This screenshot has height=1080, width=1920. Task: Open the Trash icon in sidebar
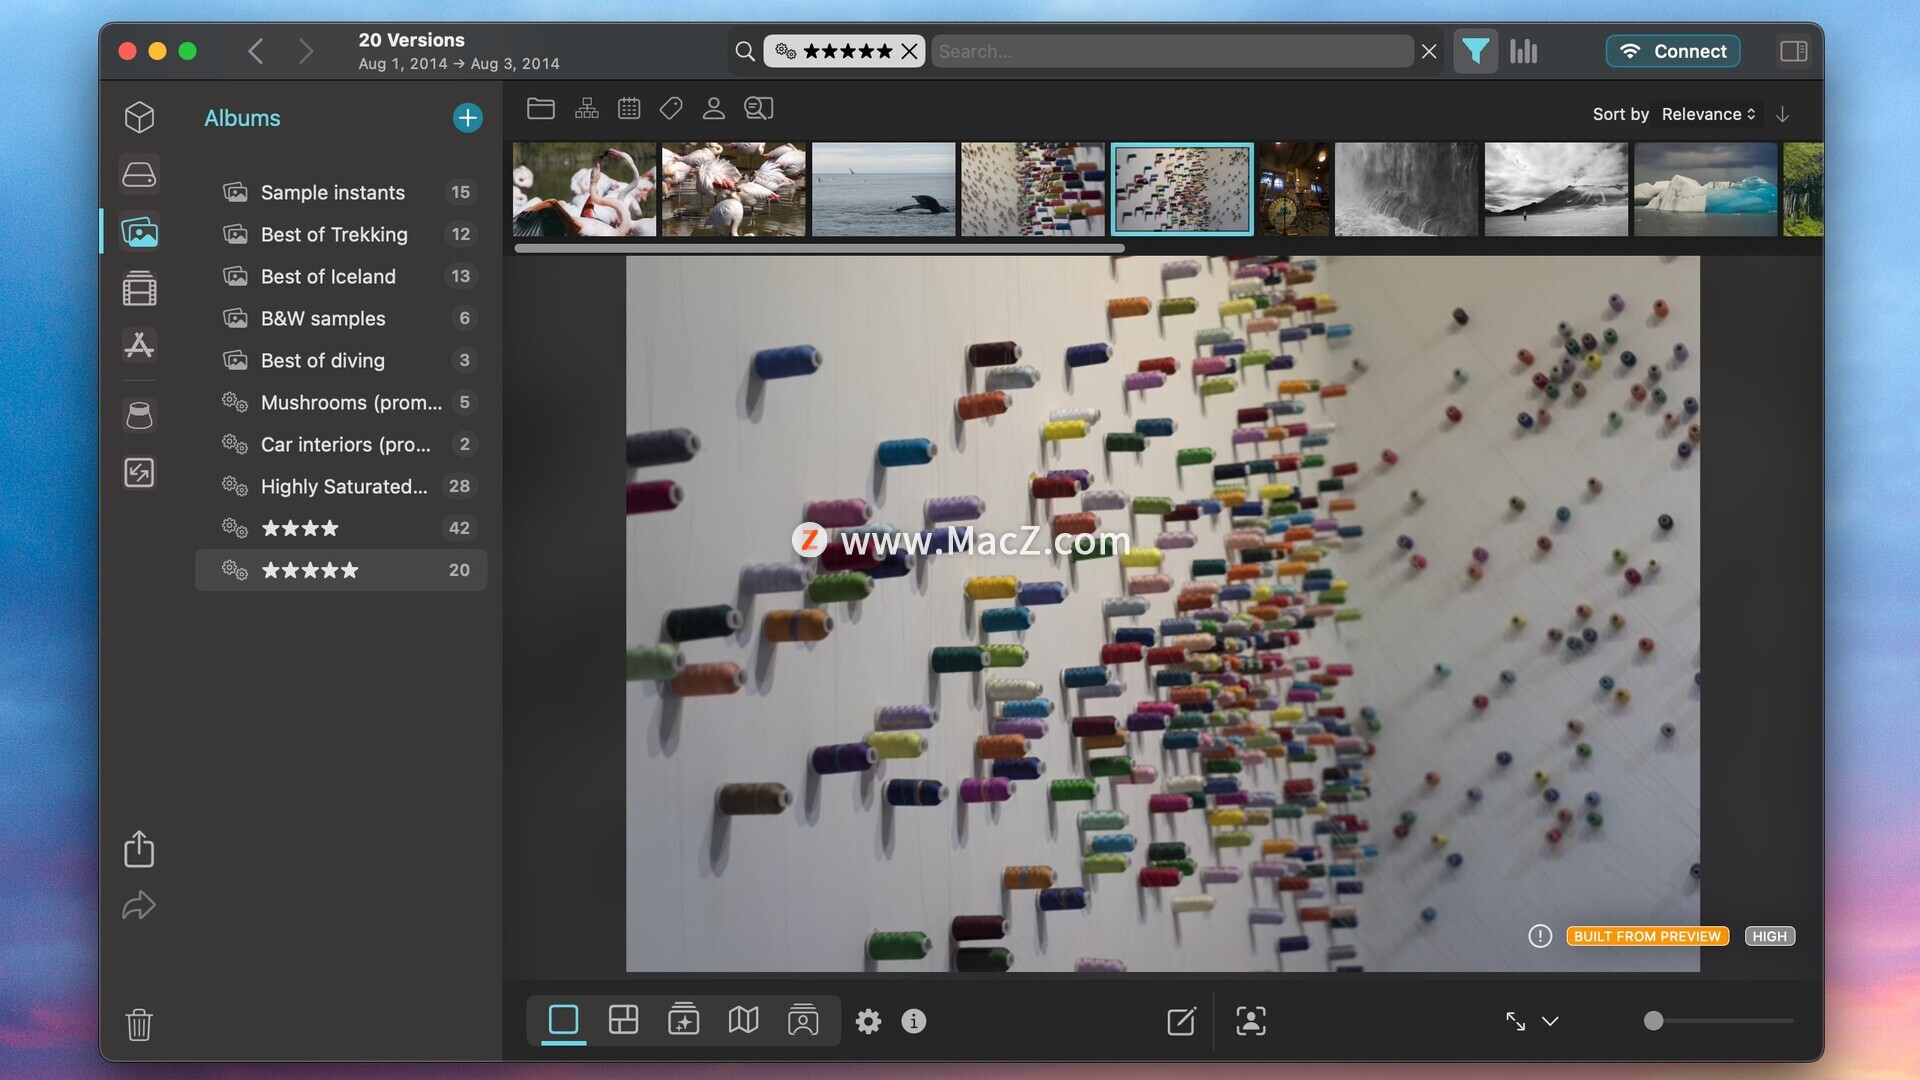click(x=139, y=1025)
